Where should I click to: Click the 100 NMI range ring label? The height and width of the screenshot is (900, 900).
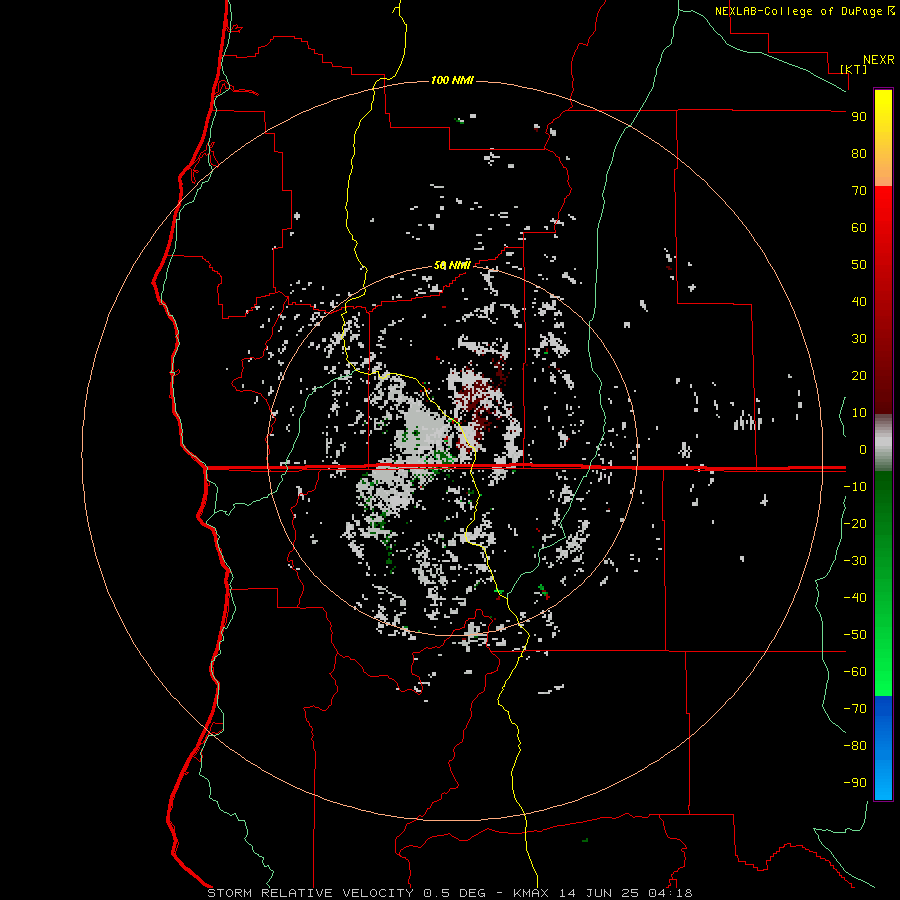[x=452, y=80]
